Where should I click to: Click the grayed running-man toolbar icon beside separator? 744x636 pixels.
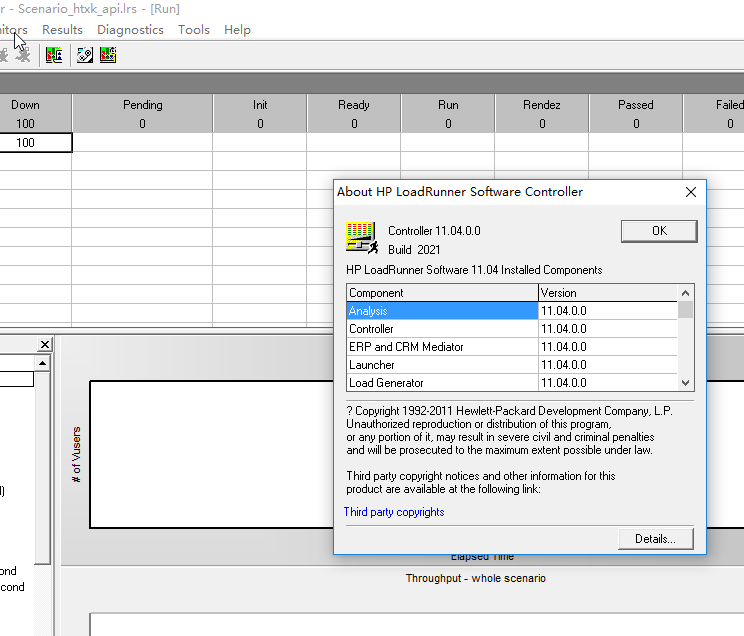(x=22, y=55)
